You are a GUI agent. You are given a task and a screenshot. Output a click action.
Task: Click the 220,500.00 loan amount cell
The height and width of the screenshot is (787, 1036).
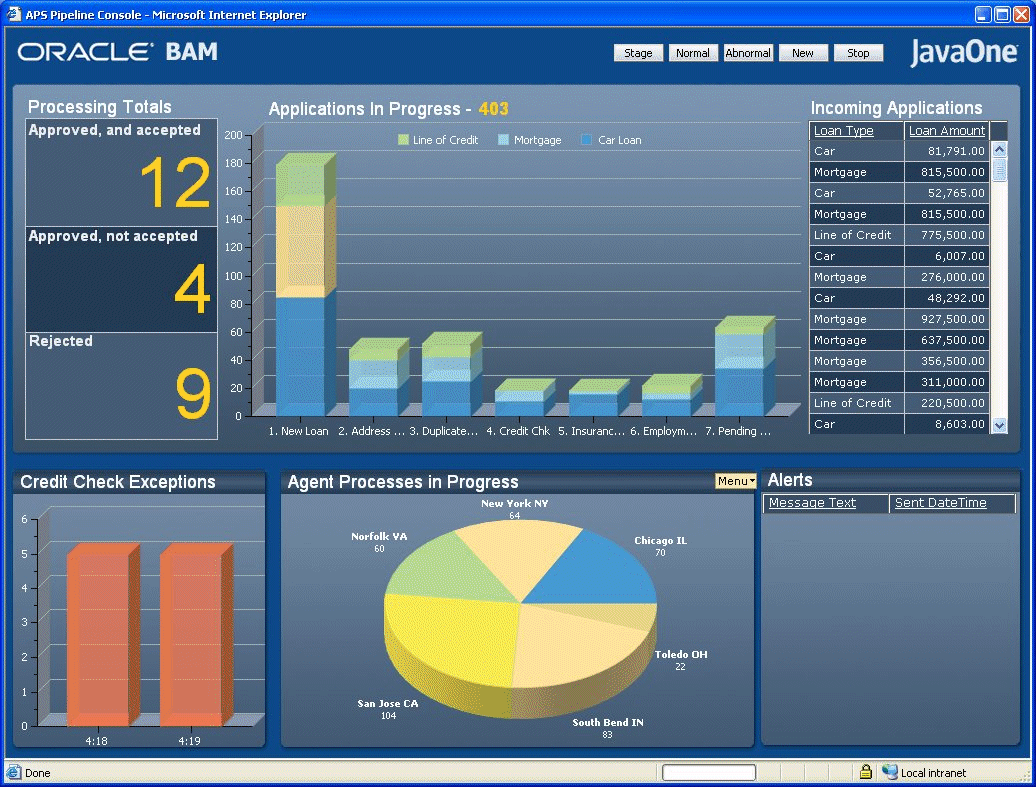946,403
